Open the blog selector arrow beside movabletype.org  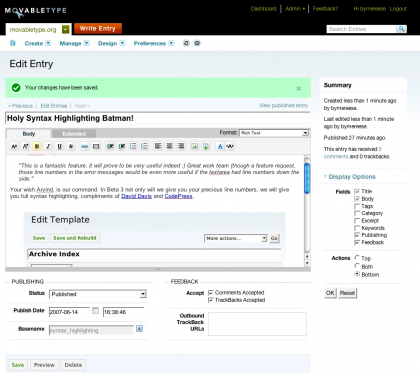[x=66, y=30]
